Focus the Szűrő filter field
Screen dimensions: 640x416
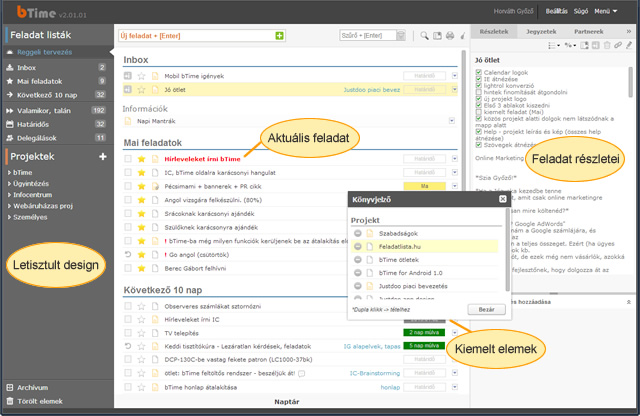(368, 36)
